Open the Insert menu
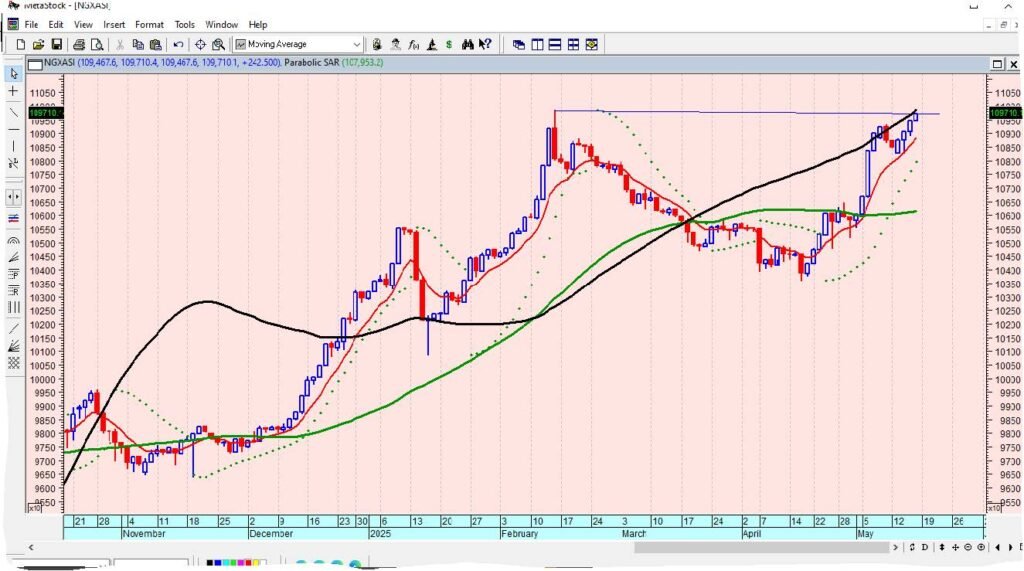Image resolution: width=1024 pixels, height=571 pixels. pos(114,24)
